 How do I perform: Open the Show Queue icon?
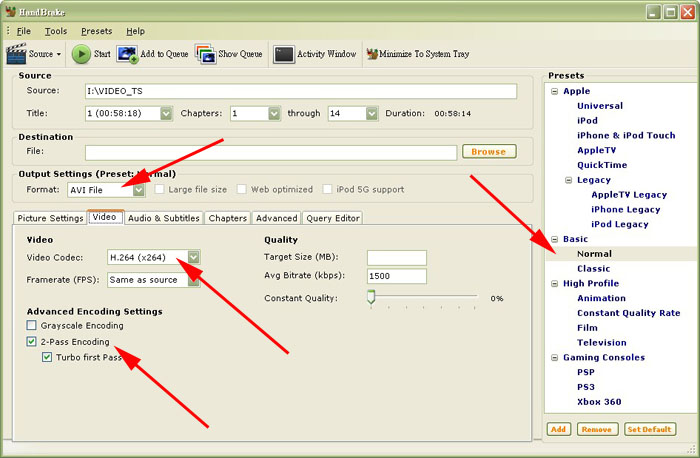point(205,54)
